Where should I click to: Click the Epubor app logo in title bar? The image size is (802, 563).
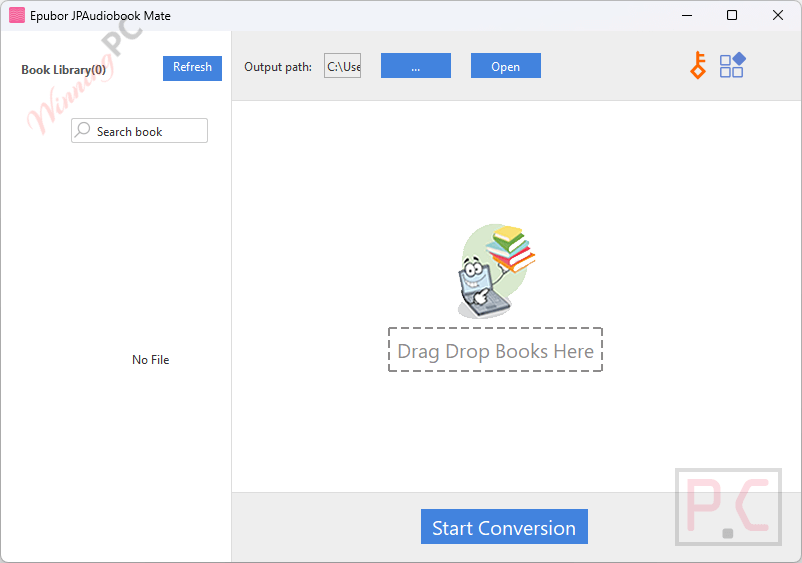[17, 15]
